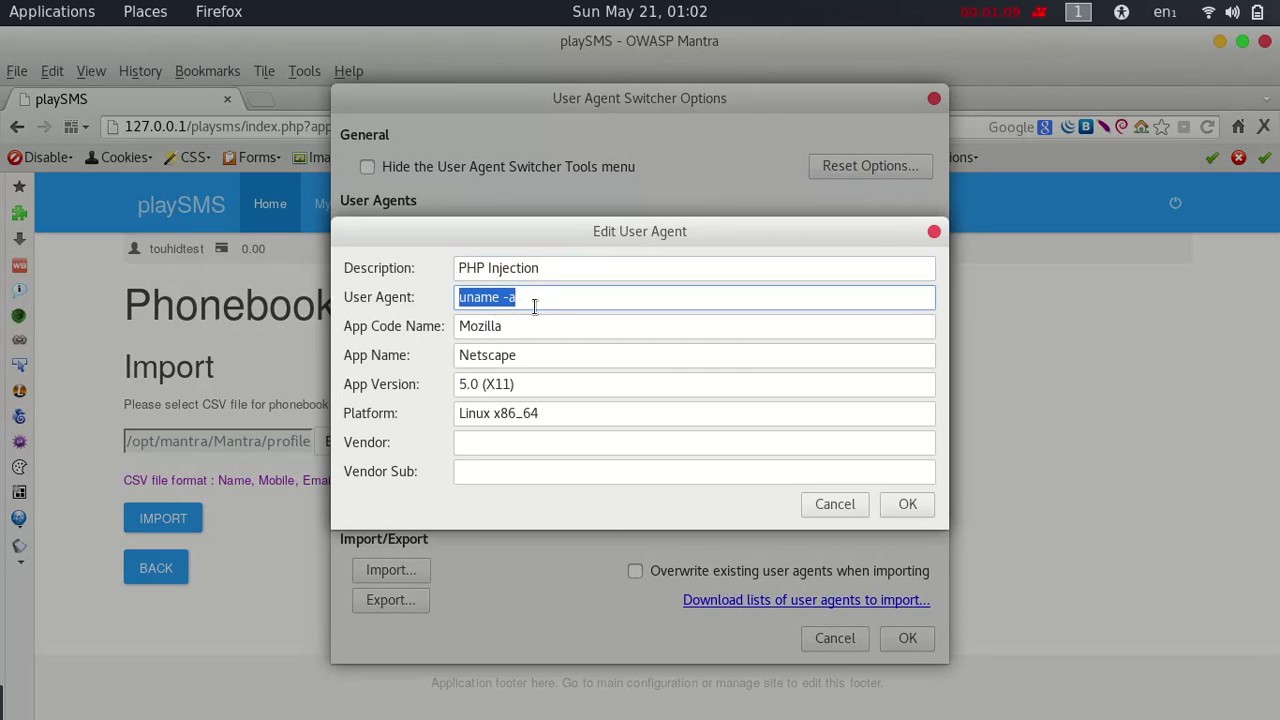This screenshot has height=720, width=1280.
Task: Click the blue B Bootstrap icon in toolbar
Action: 1086,127
